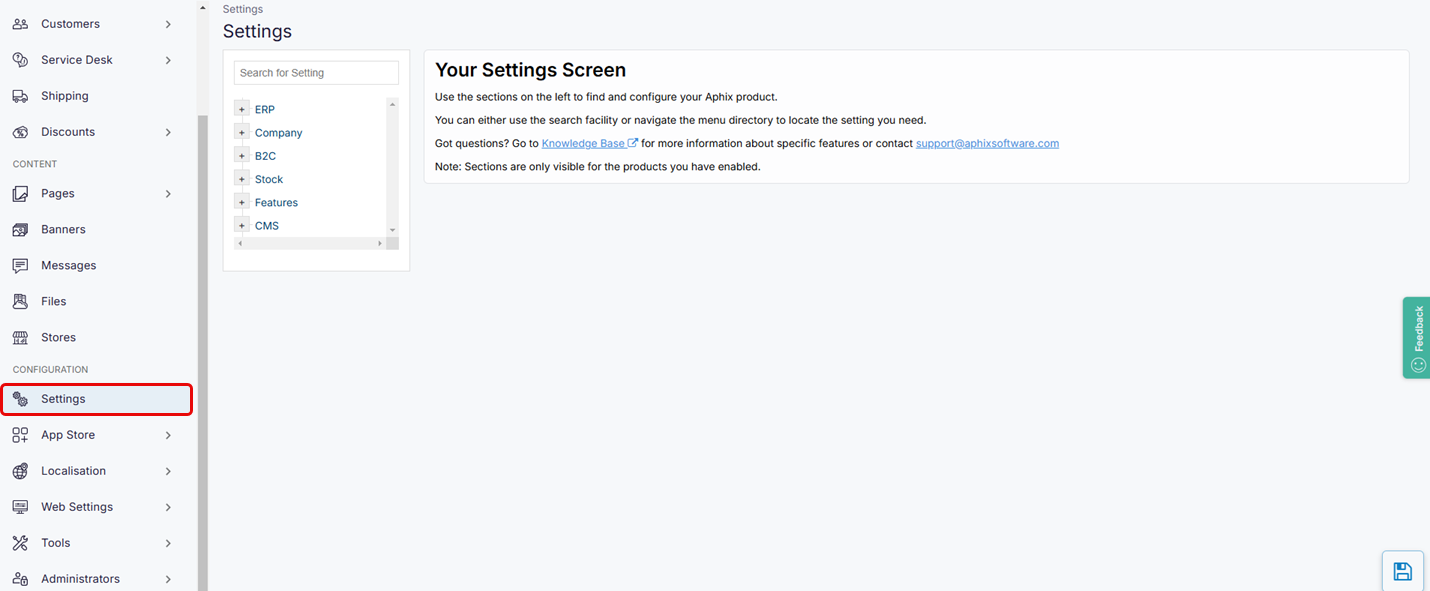The width and height of the screenshot is (1430, 591).
Task: Open the Messages menu entry
Action: (67, 265)
